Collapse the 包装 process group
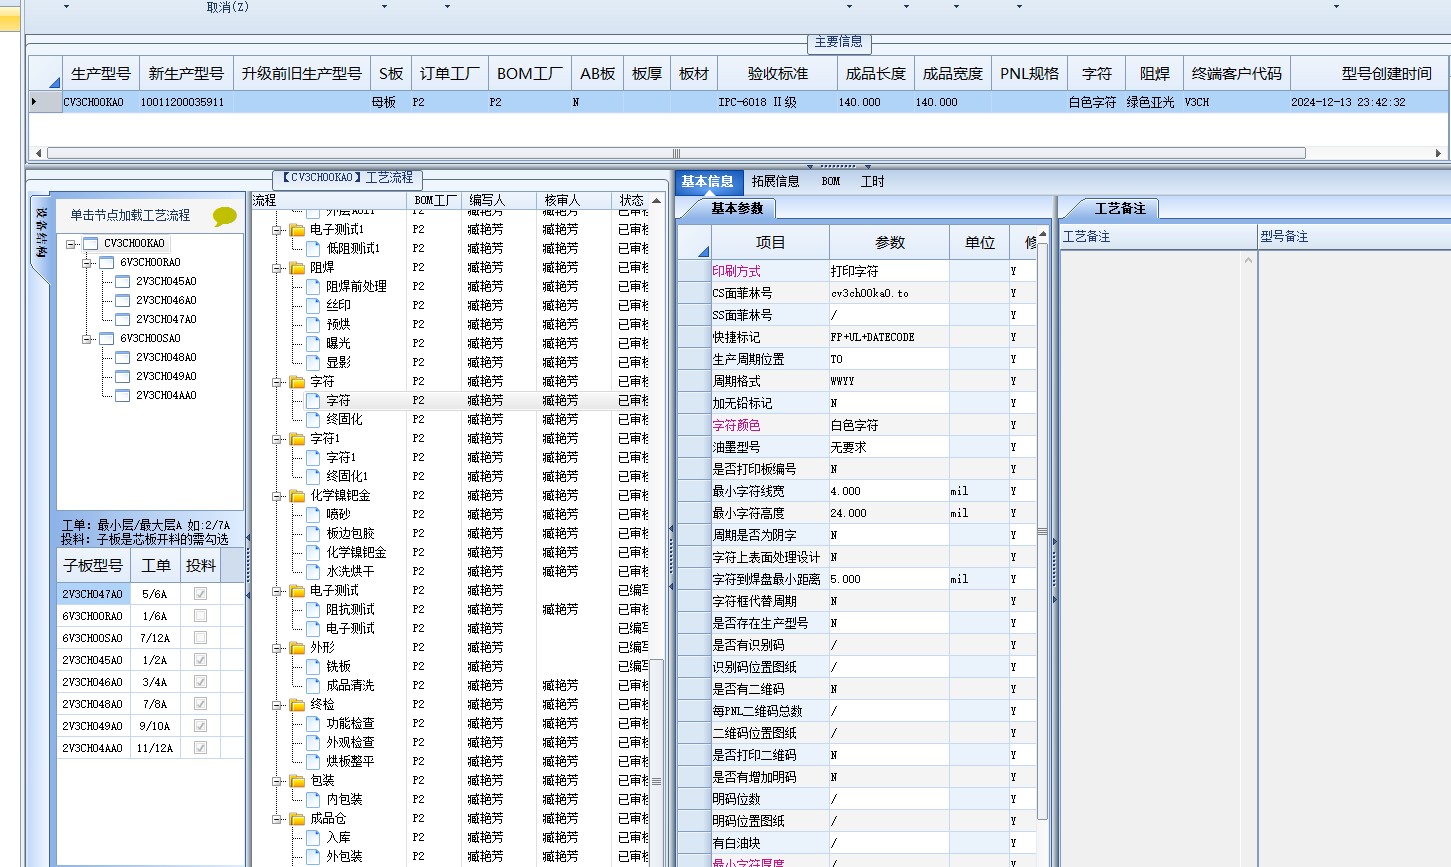The width and height of the screenshot is (1451, 867). (x=277, y=781)
